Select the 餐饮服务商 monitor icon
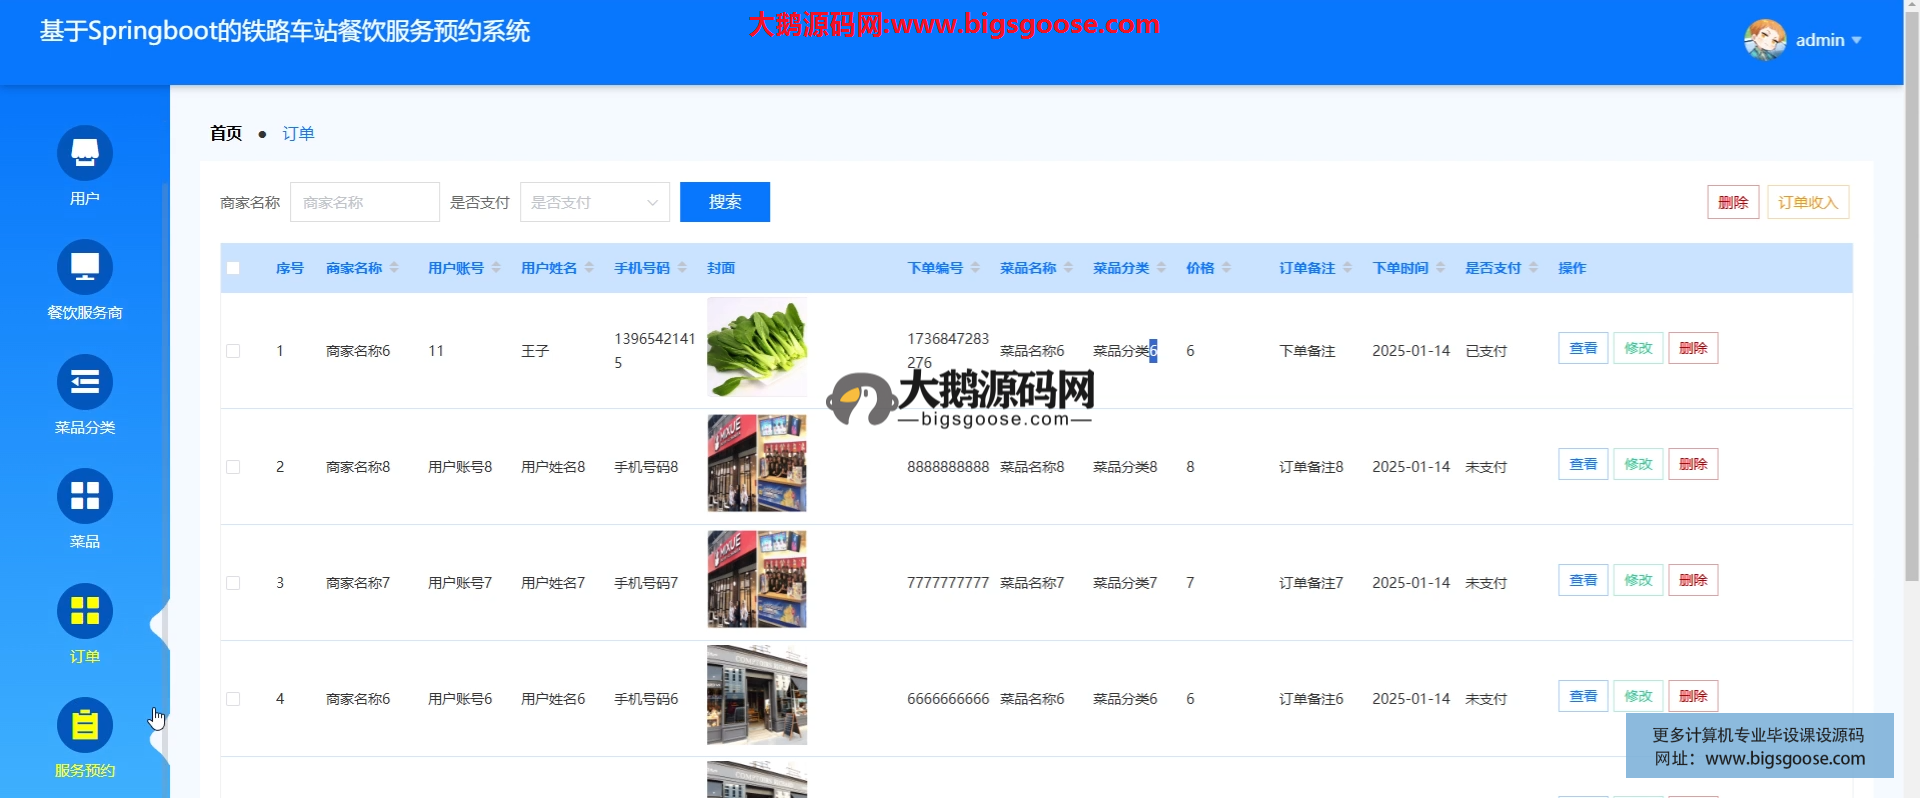Viewport: 1920px width, 798px height. (85, 267)
